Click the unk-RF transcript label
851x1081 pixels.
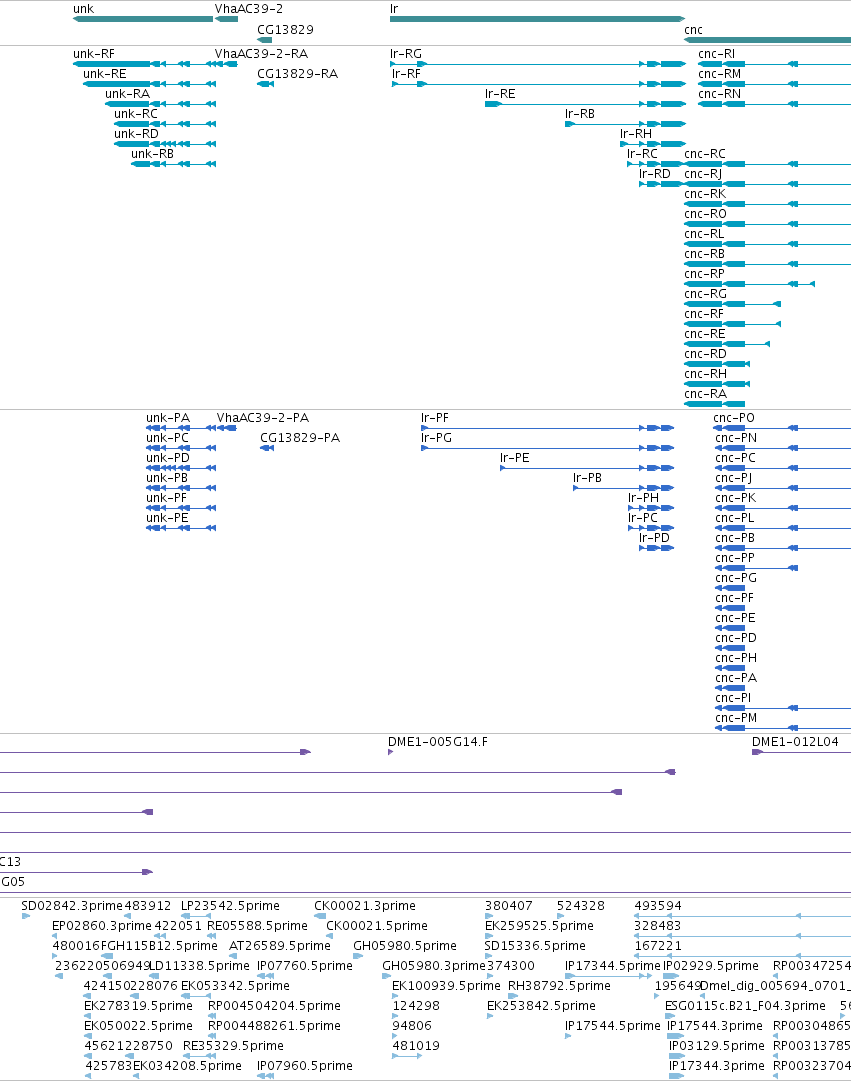coord(94,54)
